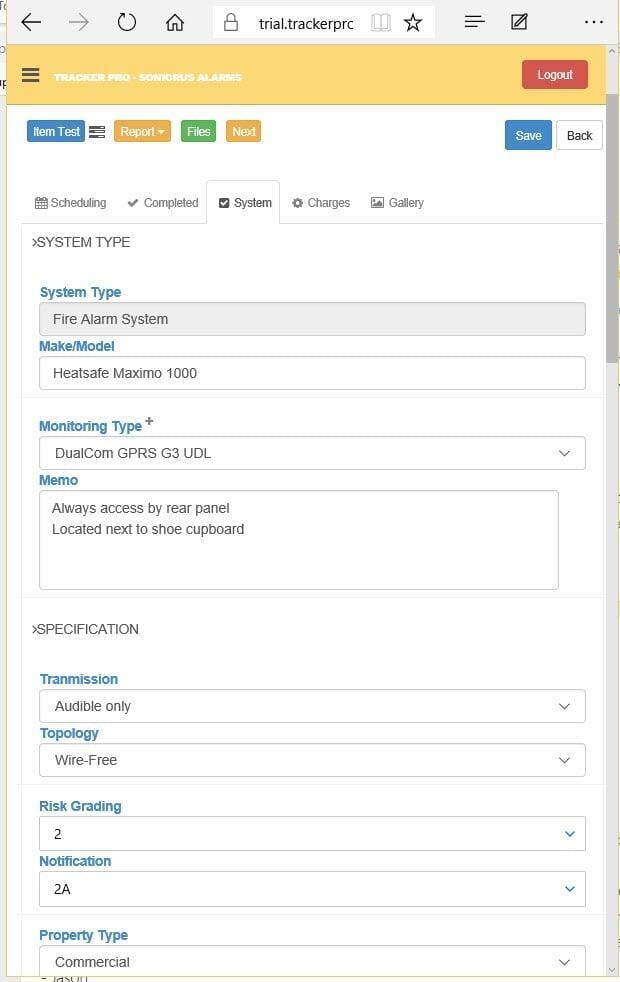Open the Topology dropdown
Viewport: 620px width, 982px height.
coord(312,760)
